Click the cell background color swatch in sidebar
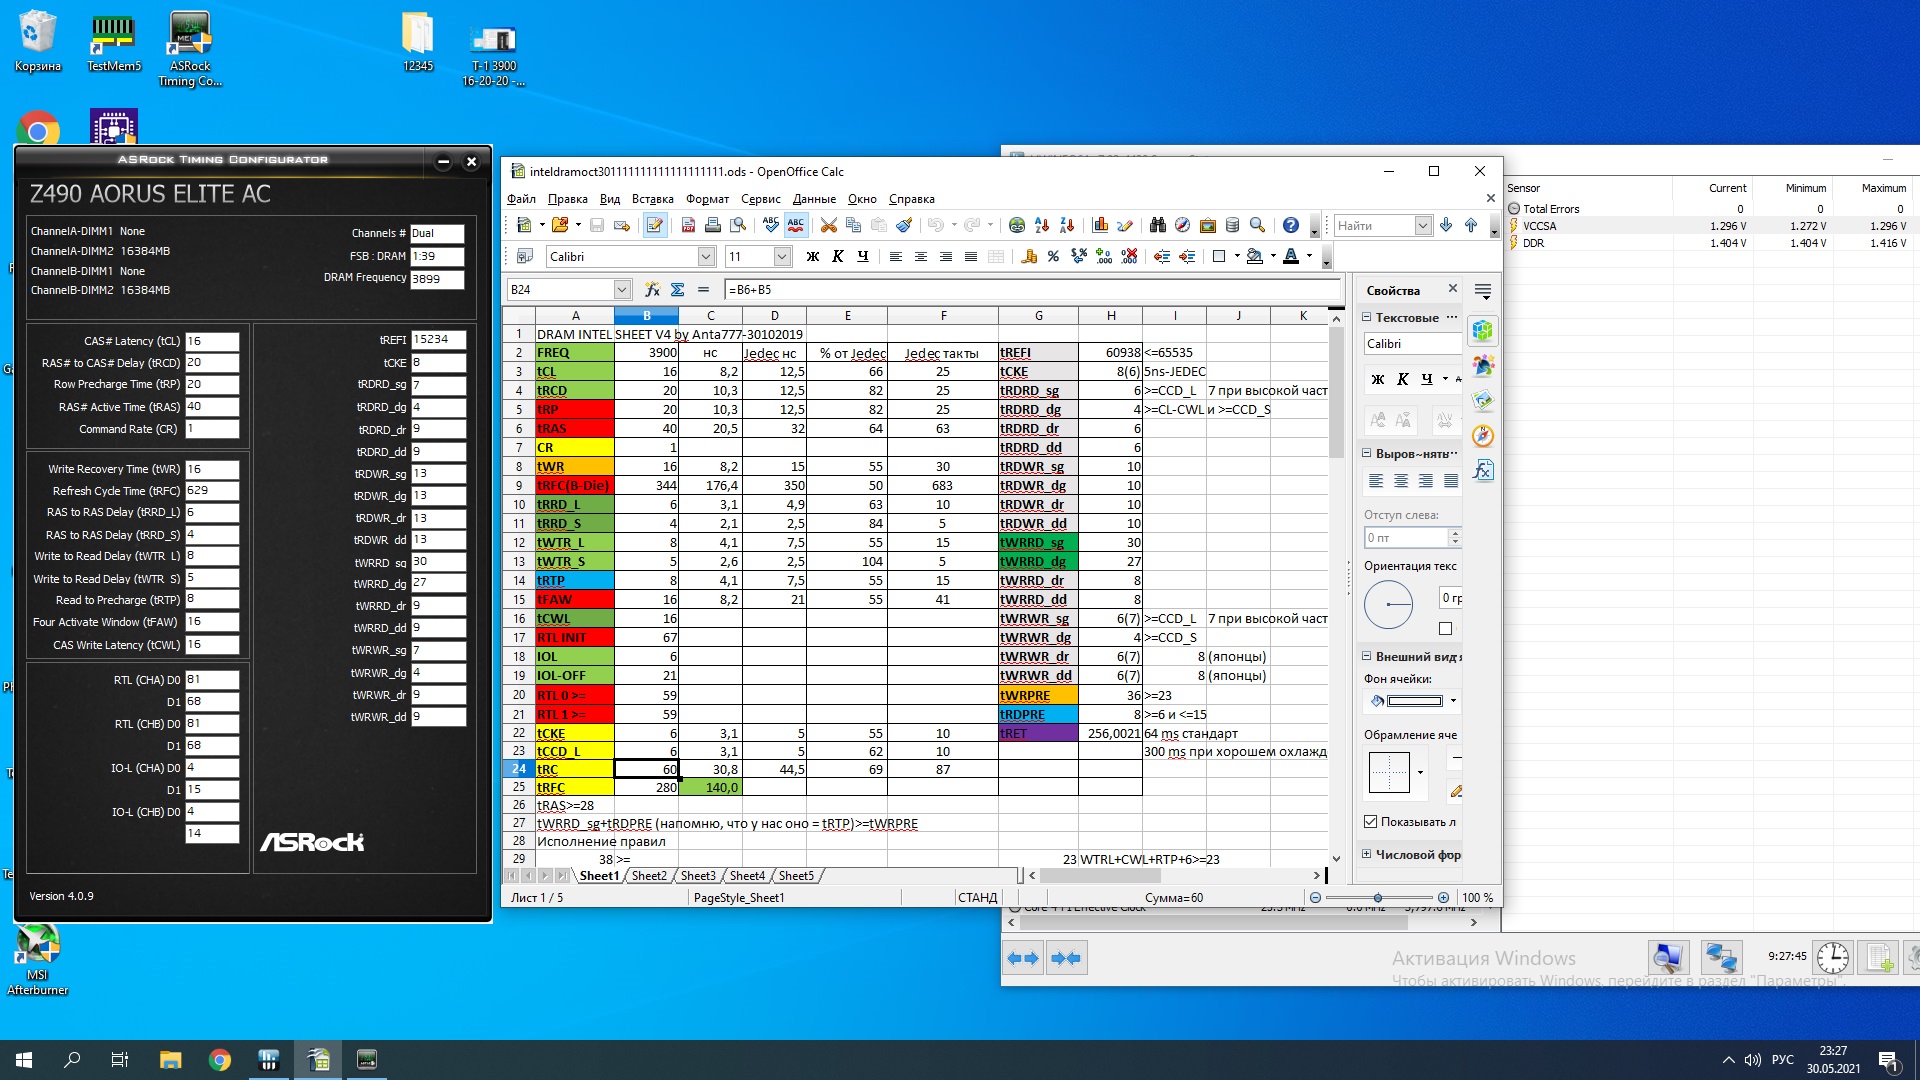1920x1080 pixels. [x=1413, y=701]
